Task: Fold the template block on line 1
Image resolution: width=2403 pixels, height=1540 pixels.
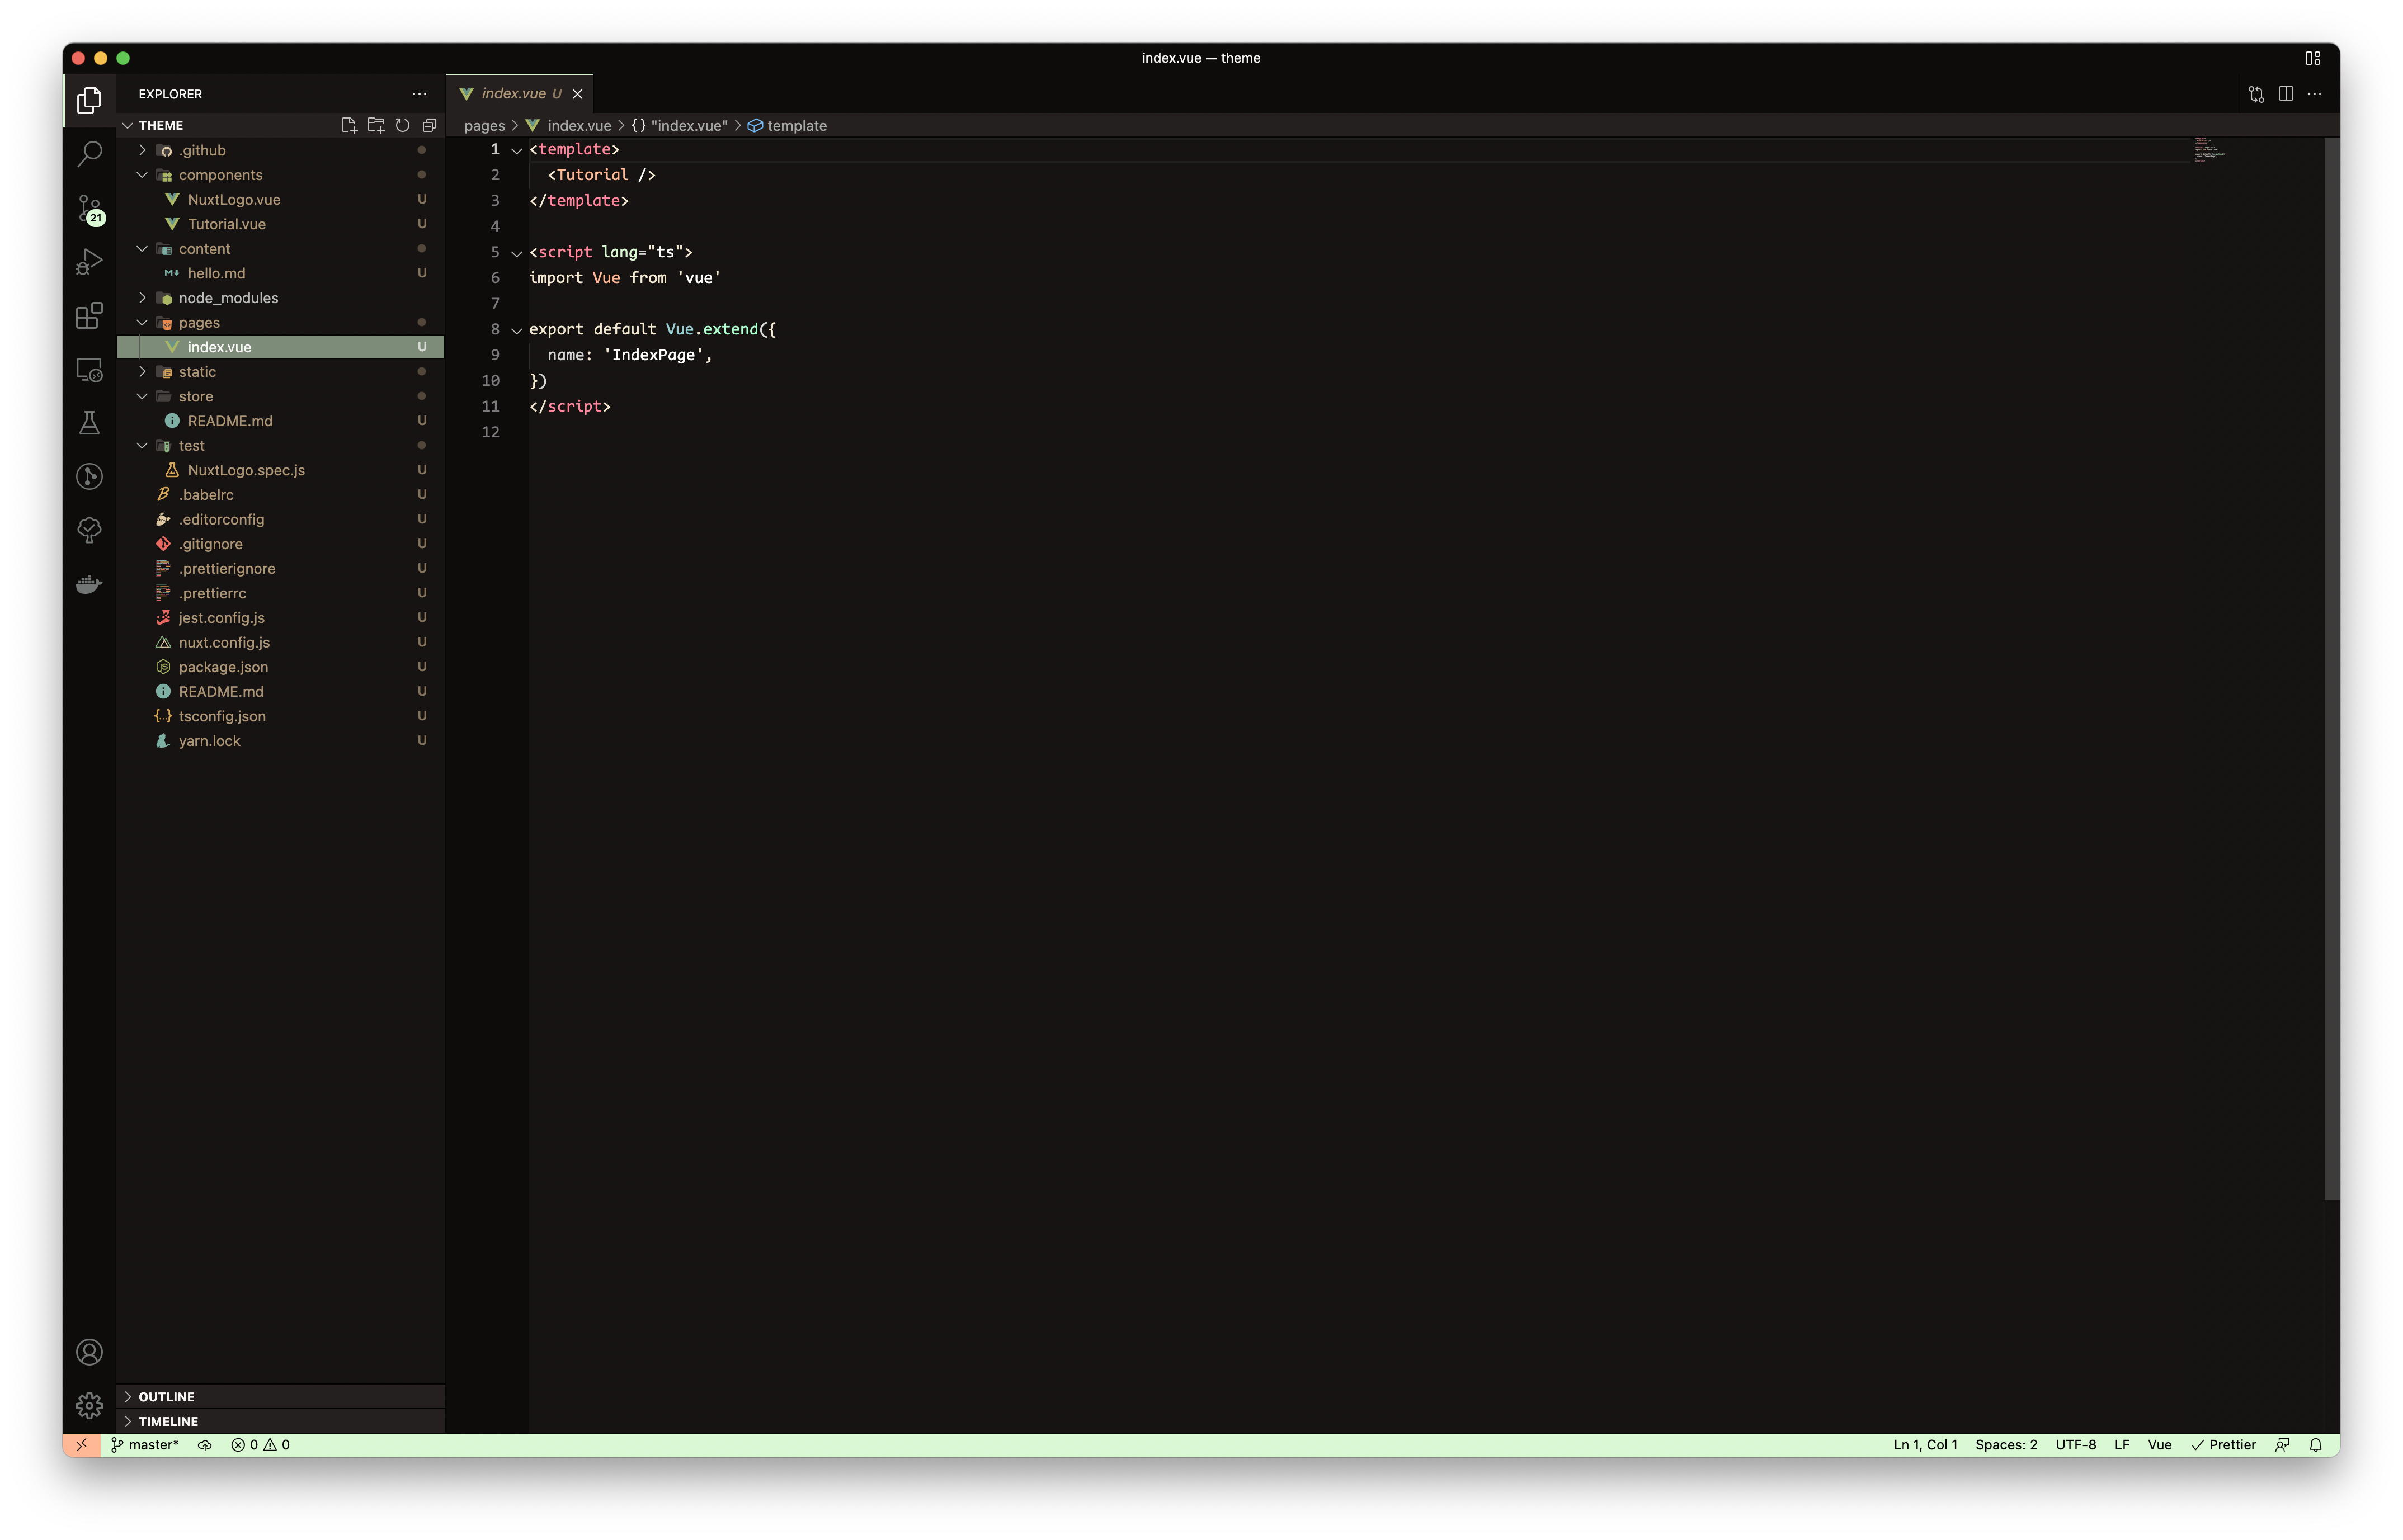Action: tap(517, 150)
